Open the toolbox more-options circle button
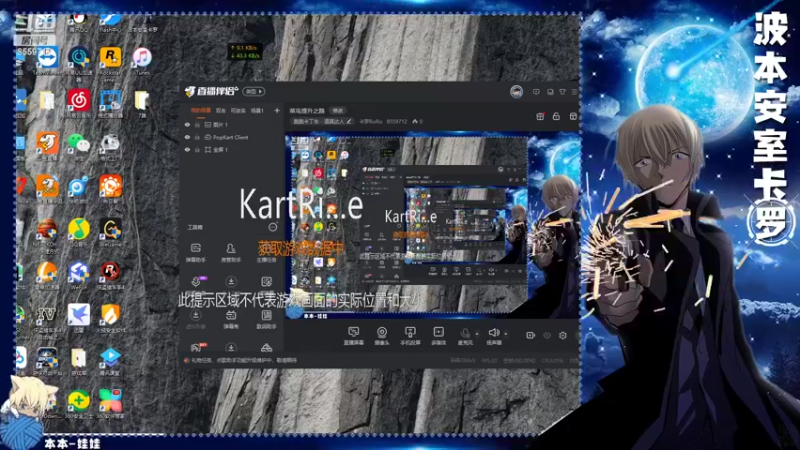800x450 pixels. [x=273, y=227]
